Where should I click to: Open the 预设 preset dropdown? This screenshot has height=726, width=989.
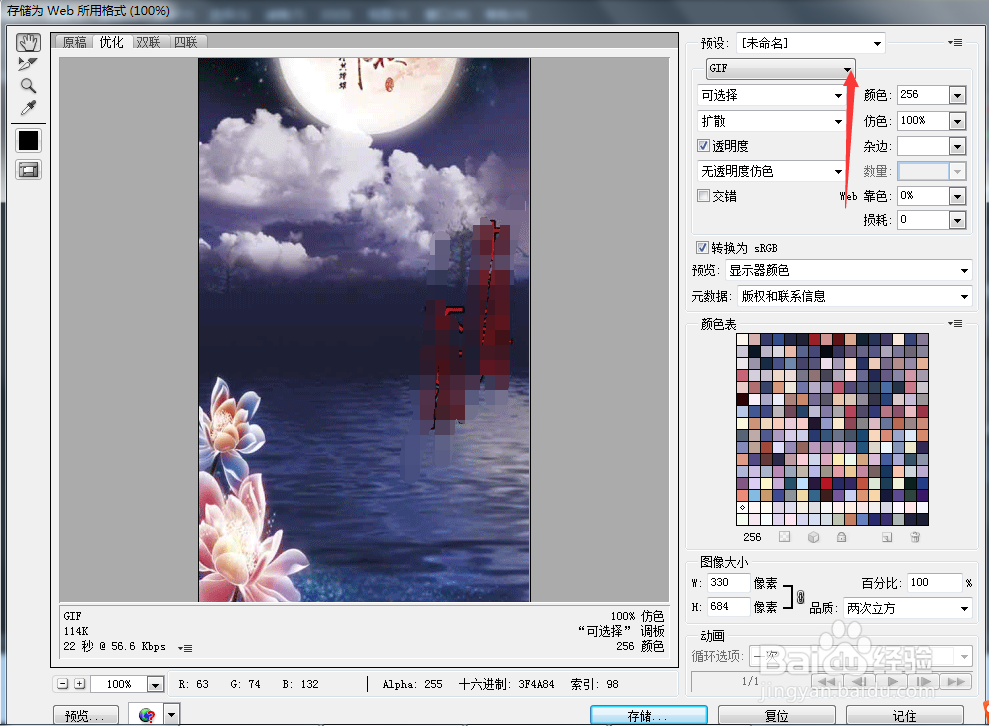click(811, 43)
